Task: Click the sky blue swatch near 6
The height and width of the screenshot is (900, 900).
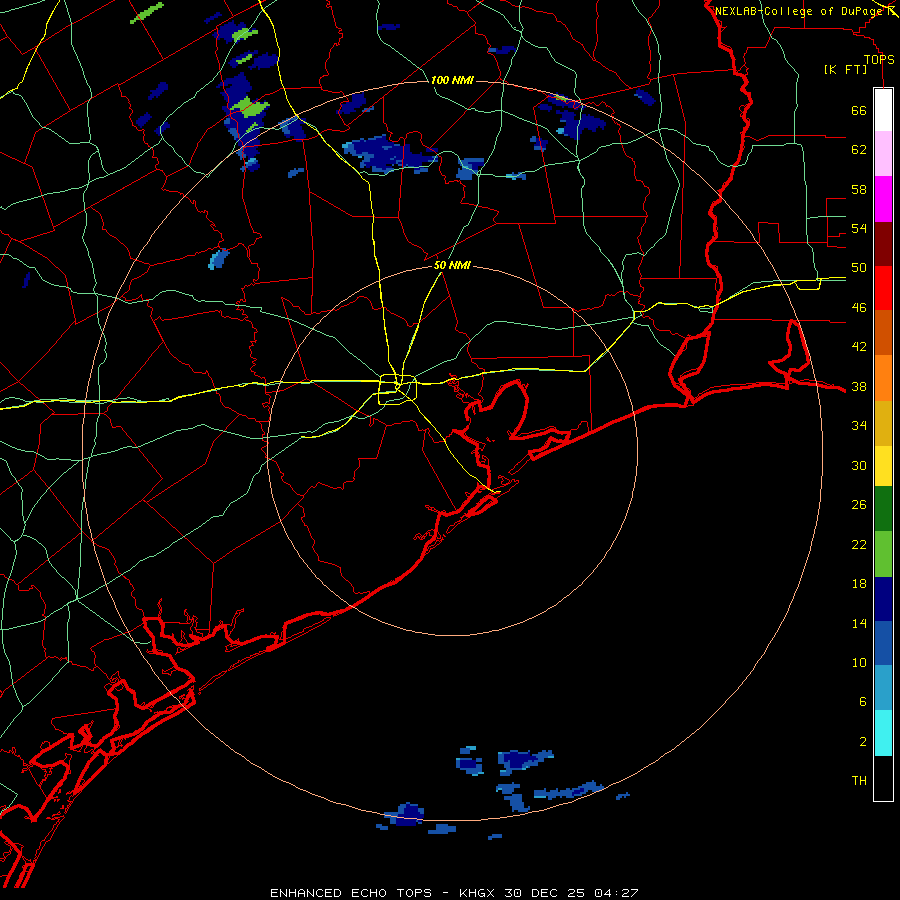Action: pos(883,688)
